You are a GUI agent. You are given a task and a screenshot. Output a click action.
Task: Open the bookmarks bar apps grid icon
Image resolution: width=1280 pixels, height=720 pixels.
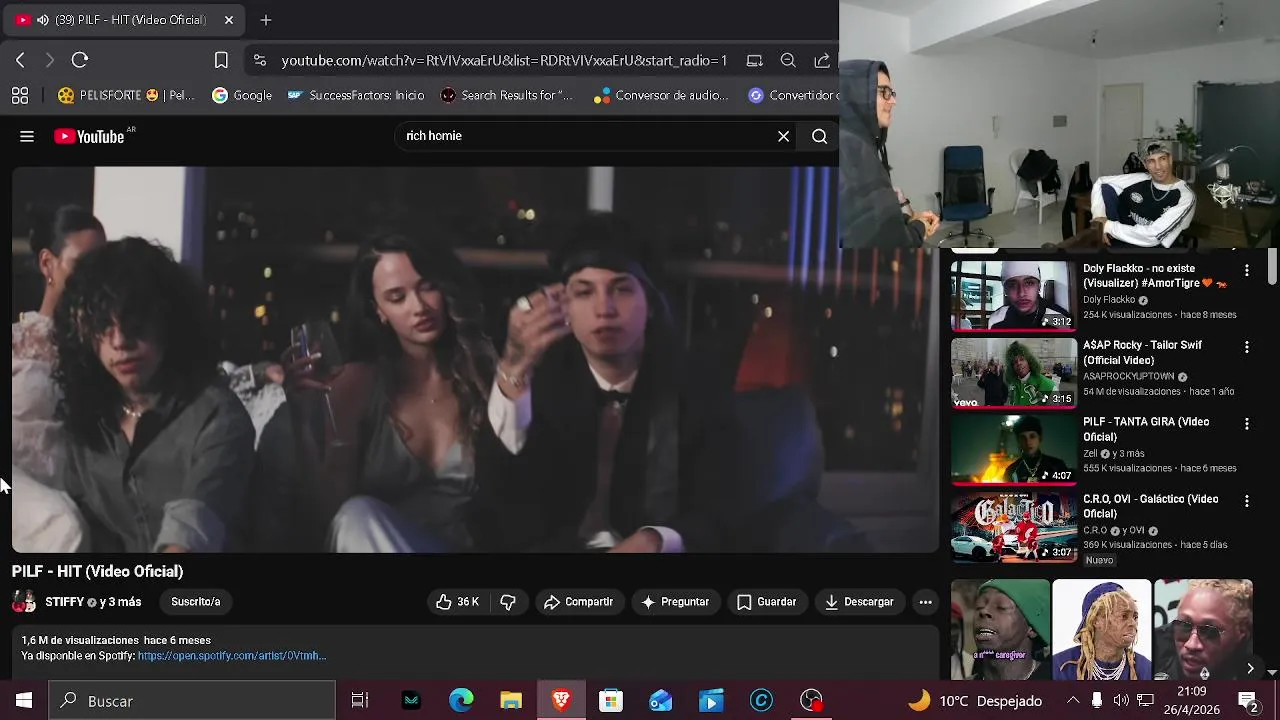point(20,95)
